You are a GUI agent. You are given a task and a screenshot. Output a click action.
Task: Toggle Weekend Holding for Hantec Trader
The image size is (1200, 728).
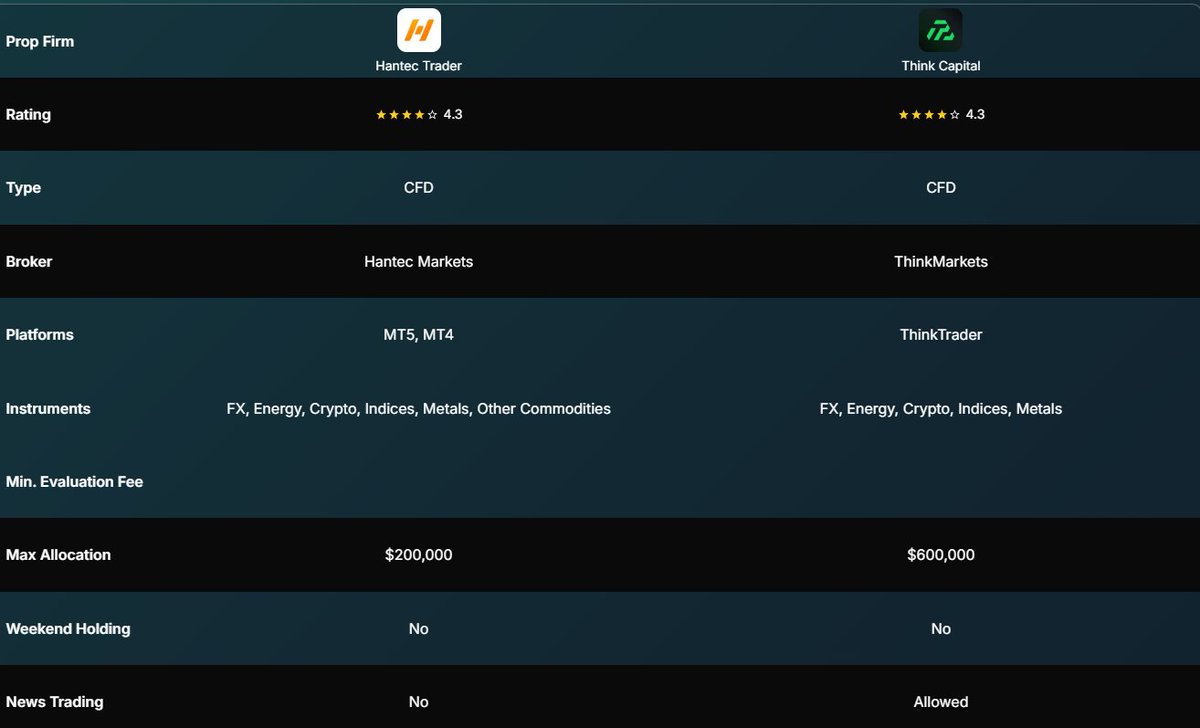click(418, 628)
